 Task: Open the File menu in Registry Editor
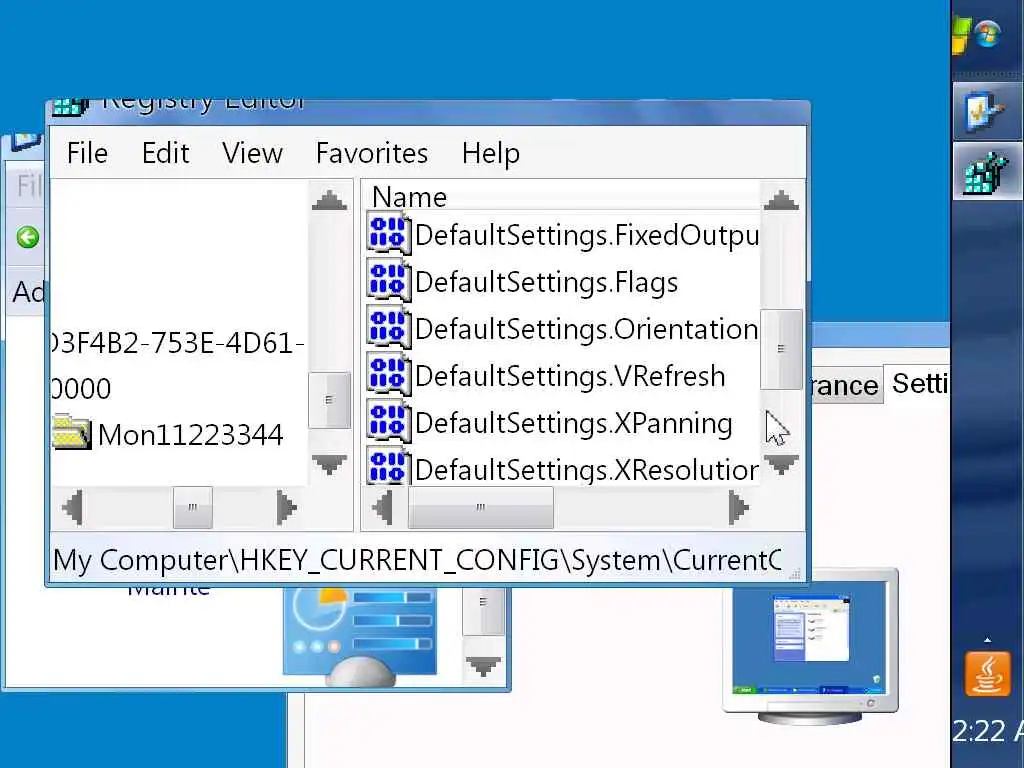[87, 153]
